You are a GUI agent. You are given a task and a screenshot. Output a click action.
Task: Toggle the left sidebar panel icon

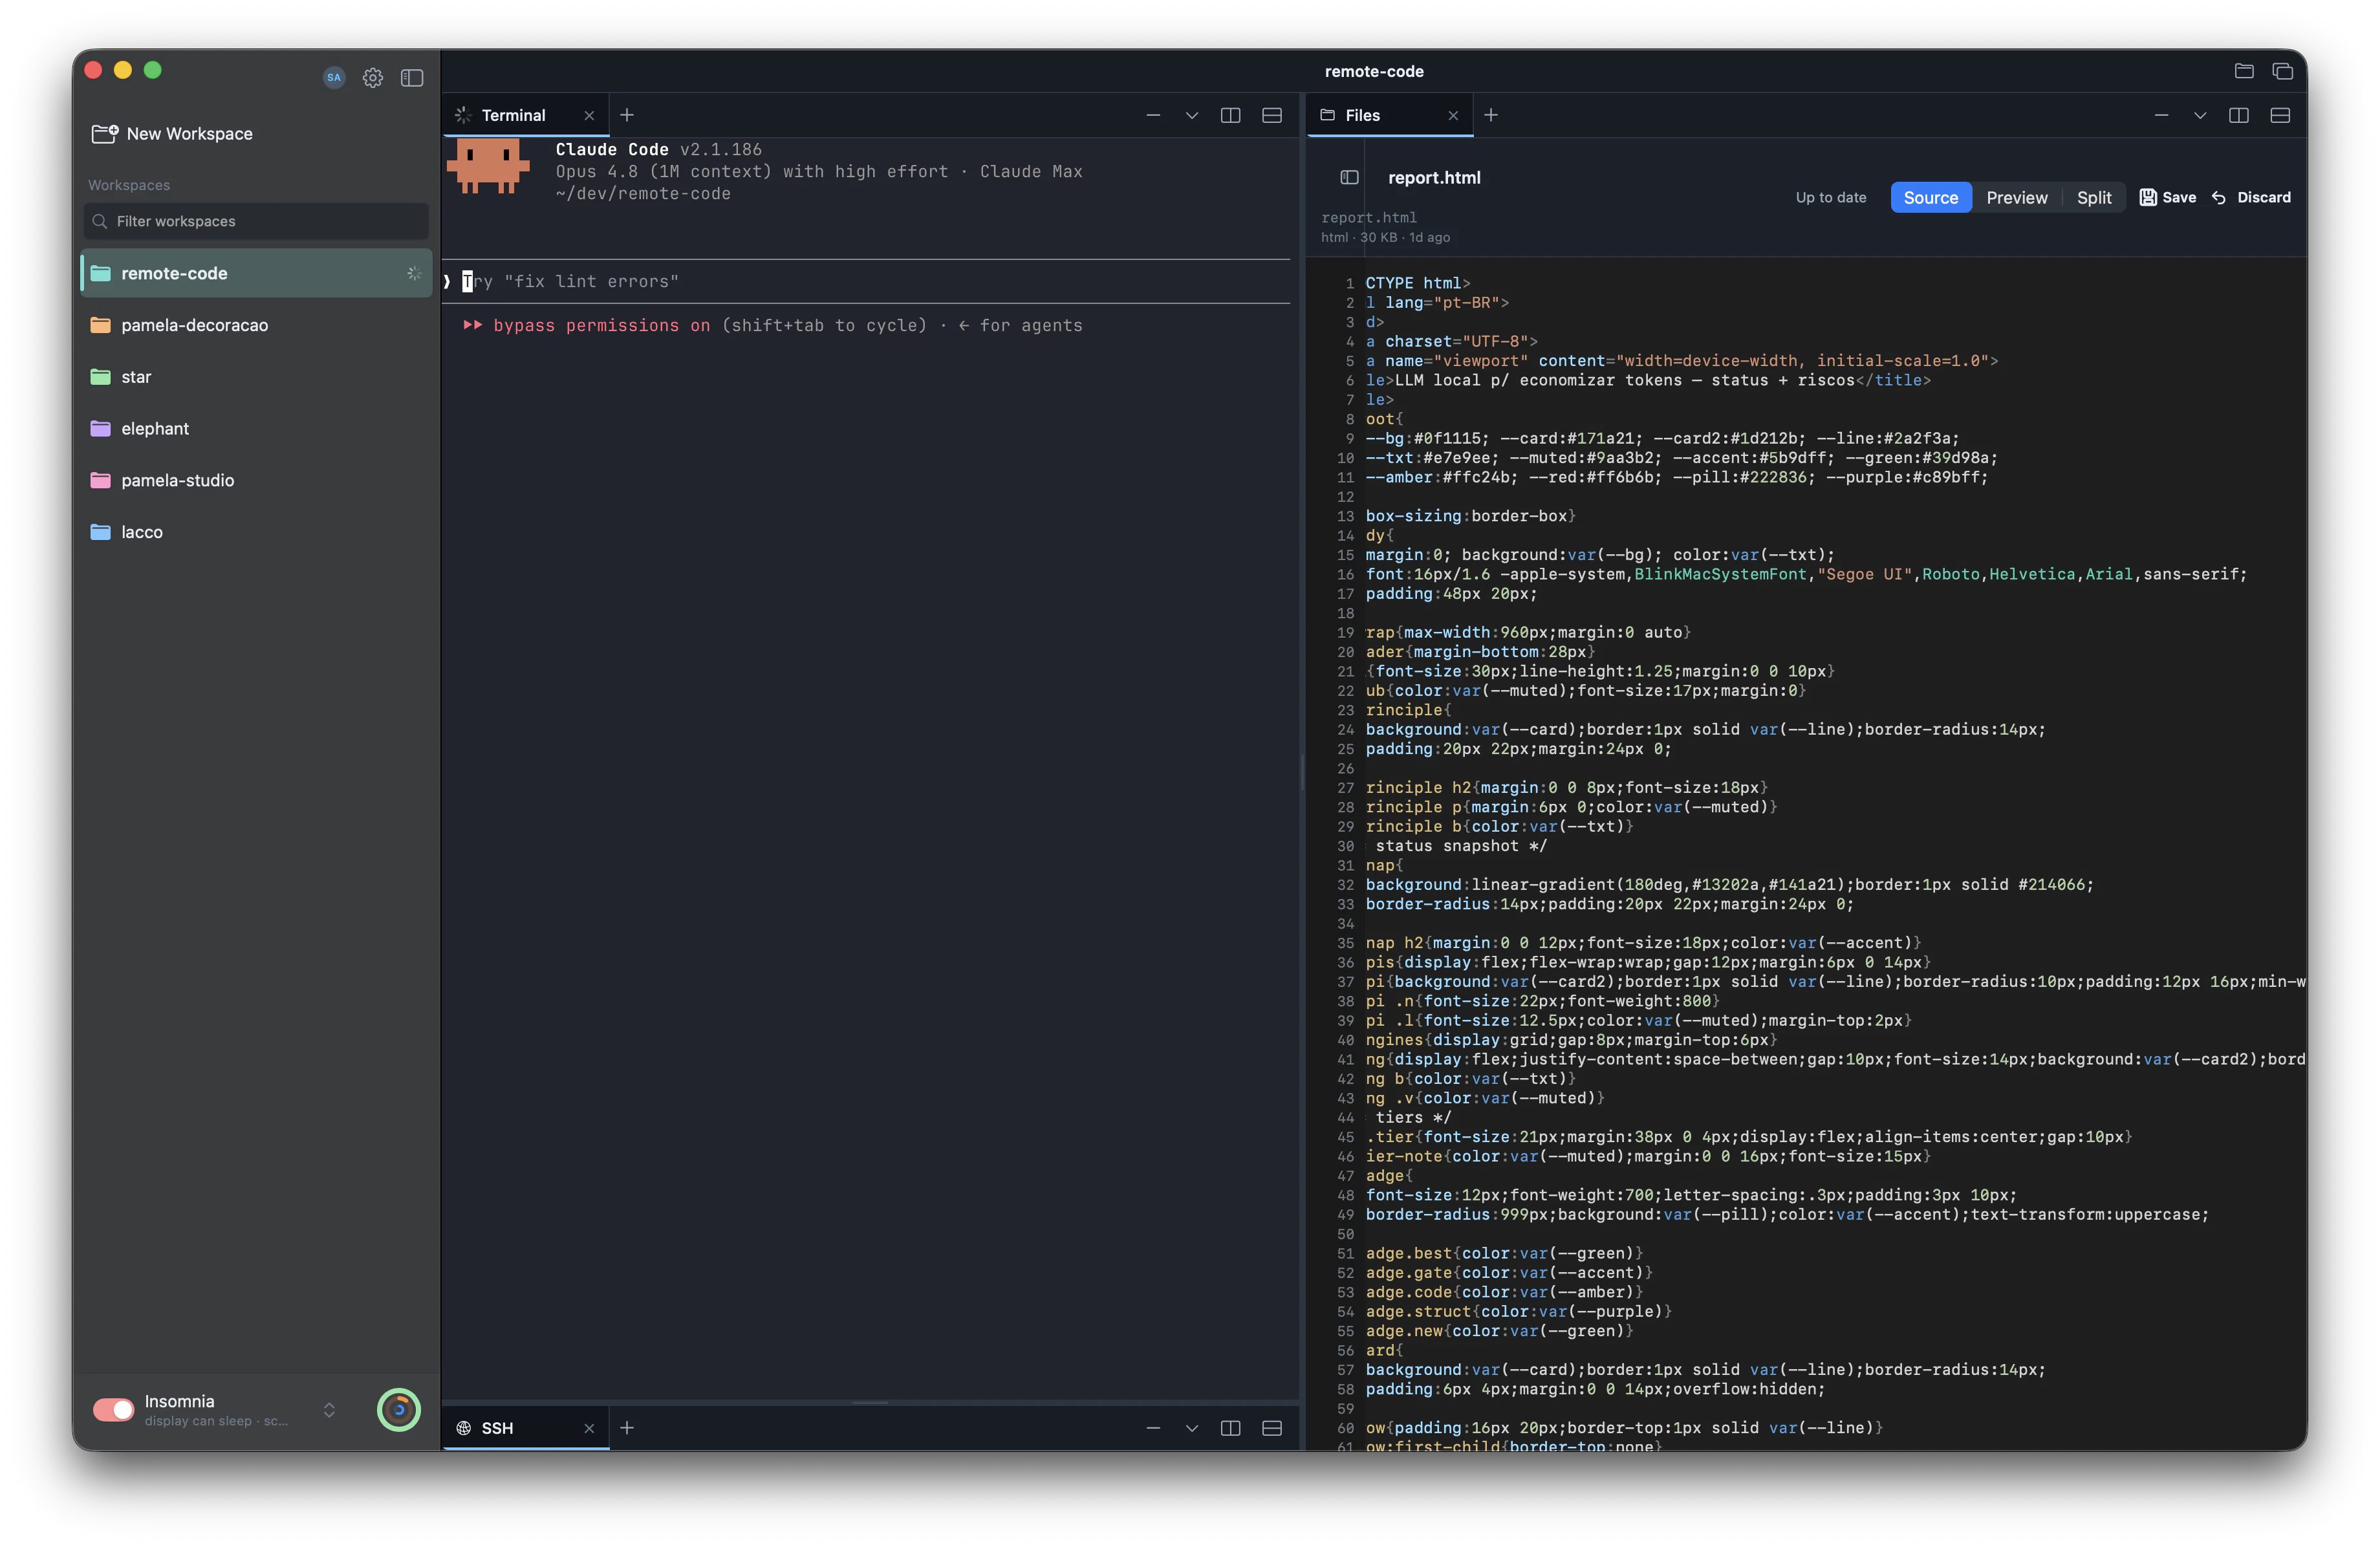412,77
